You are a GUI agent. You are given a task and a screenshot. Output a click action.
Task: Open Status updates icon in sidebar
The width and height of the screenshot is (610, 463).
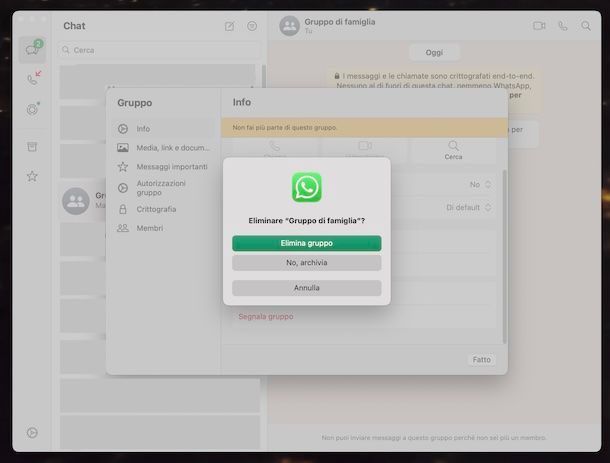tap(33, 109)
